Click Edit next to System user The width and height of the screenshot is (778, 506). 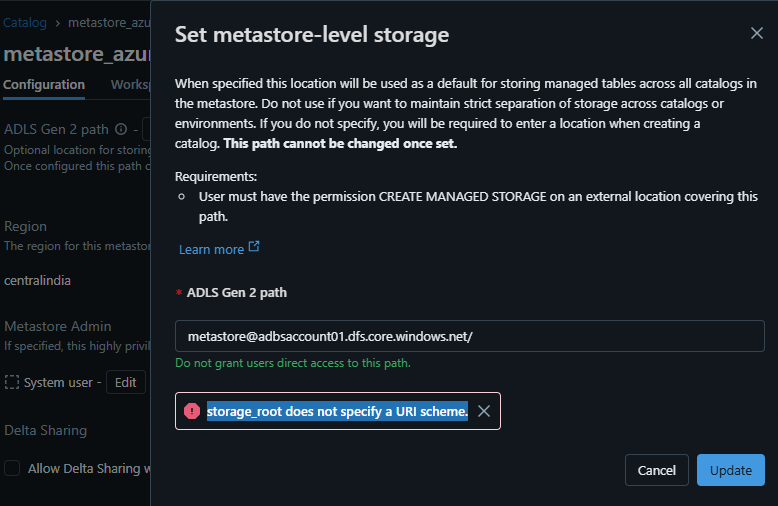tap(125, 382)
